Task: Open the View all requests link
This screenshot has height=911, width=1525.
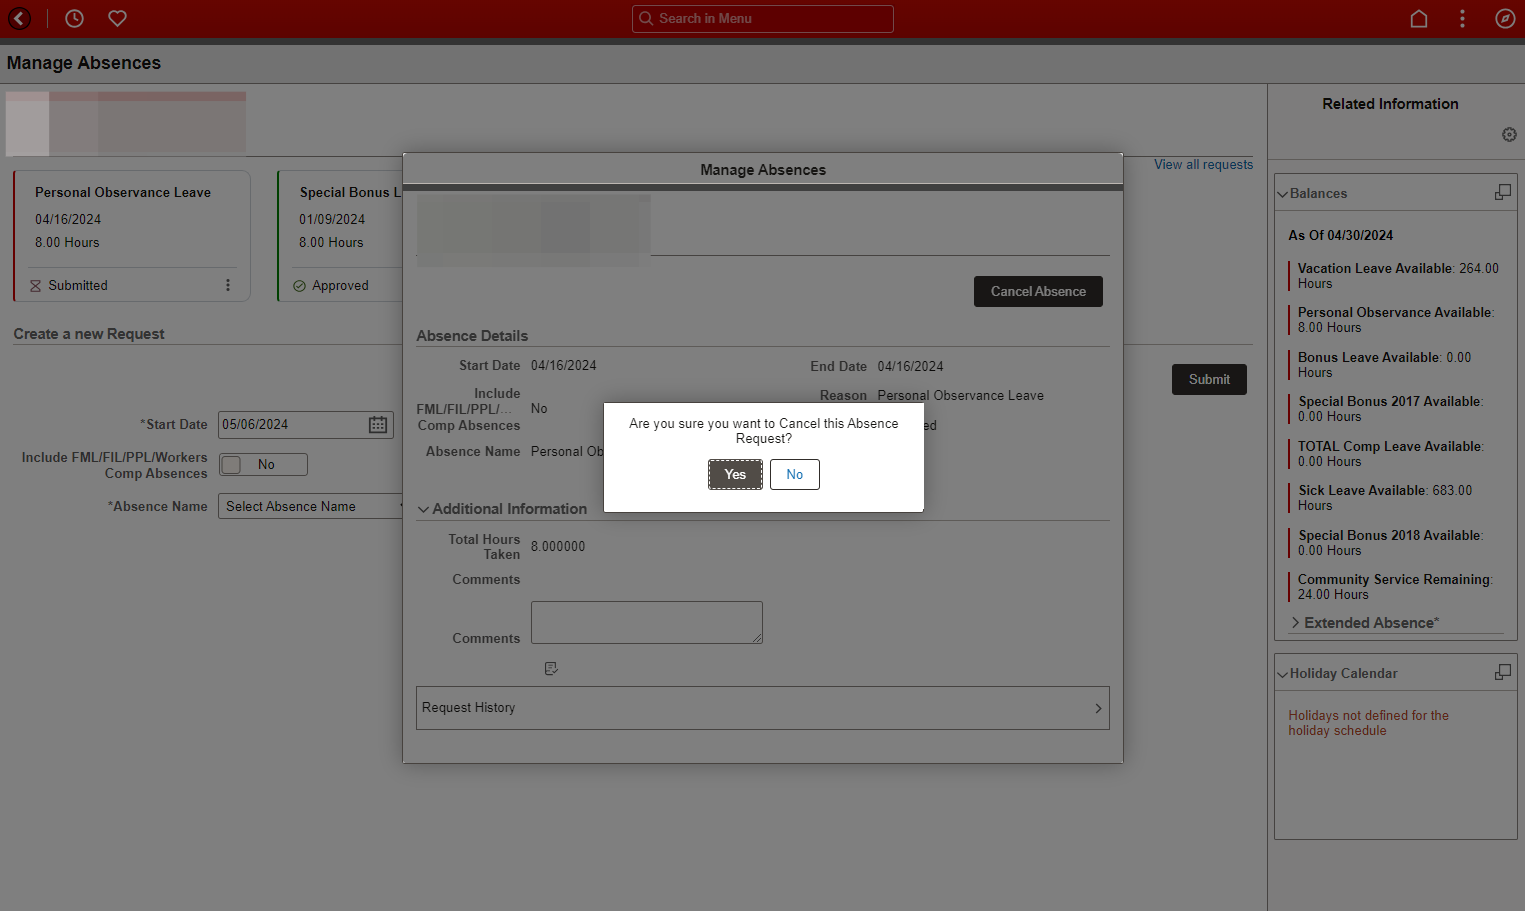Action: pos(1203,165)
